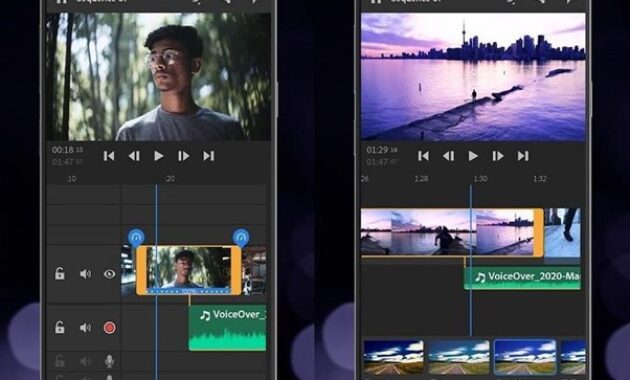Jump to sequence start on left phone
This screenshot has height=380, width=630.
[x=109, y=156]
